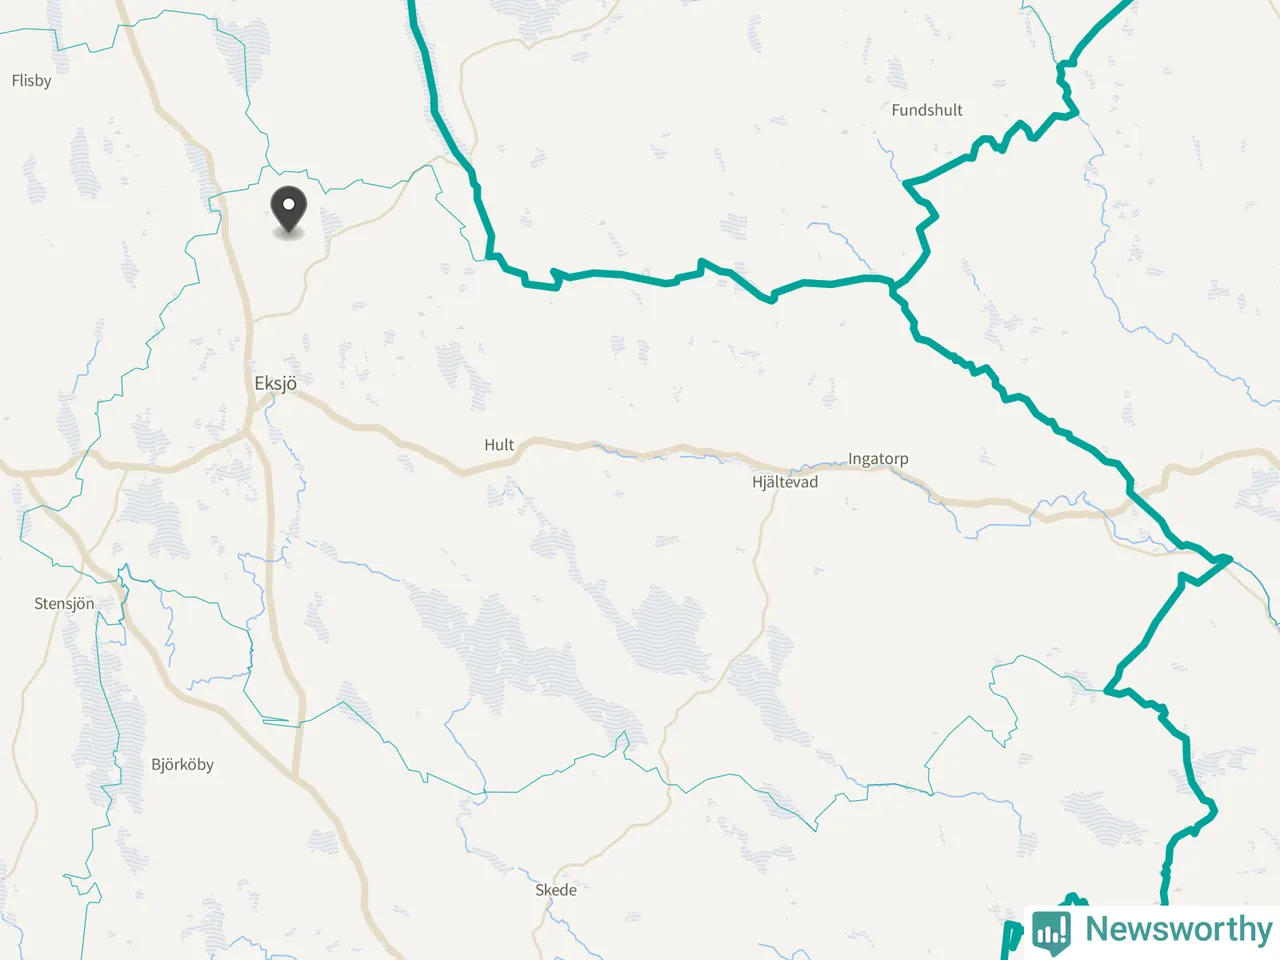
Task: Click the Björköby place label
Action: 182,764
